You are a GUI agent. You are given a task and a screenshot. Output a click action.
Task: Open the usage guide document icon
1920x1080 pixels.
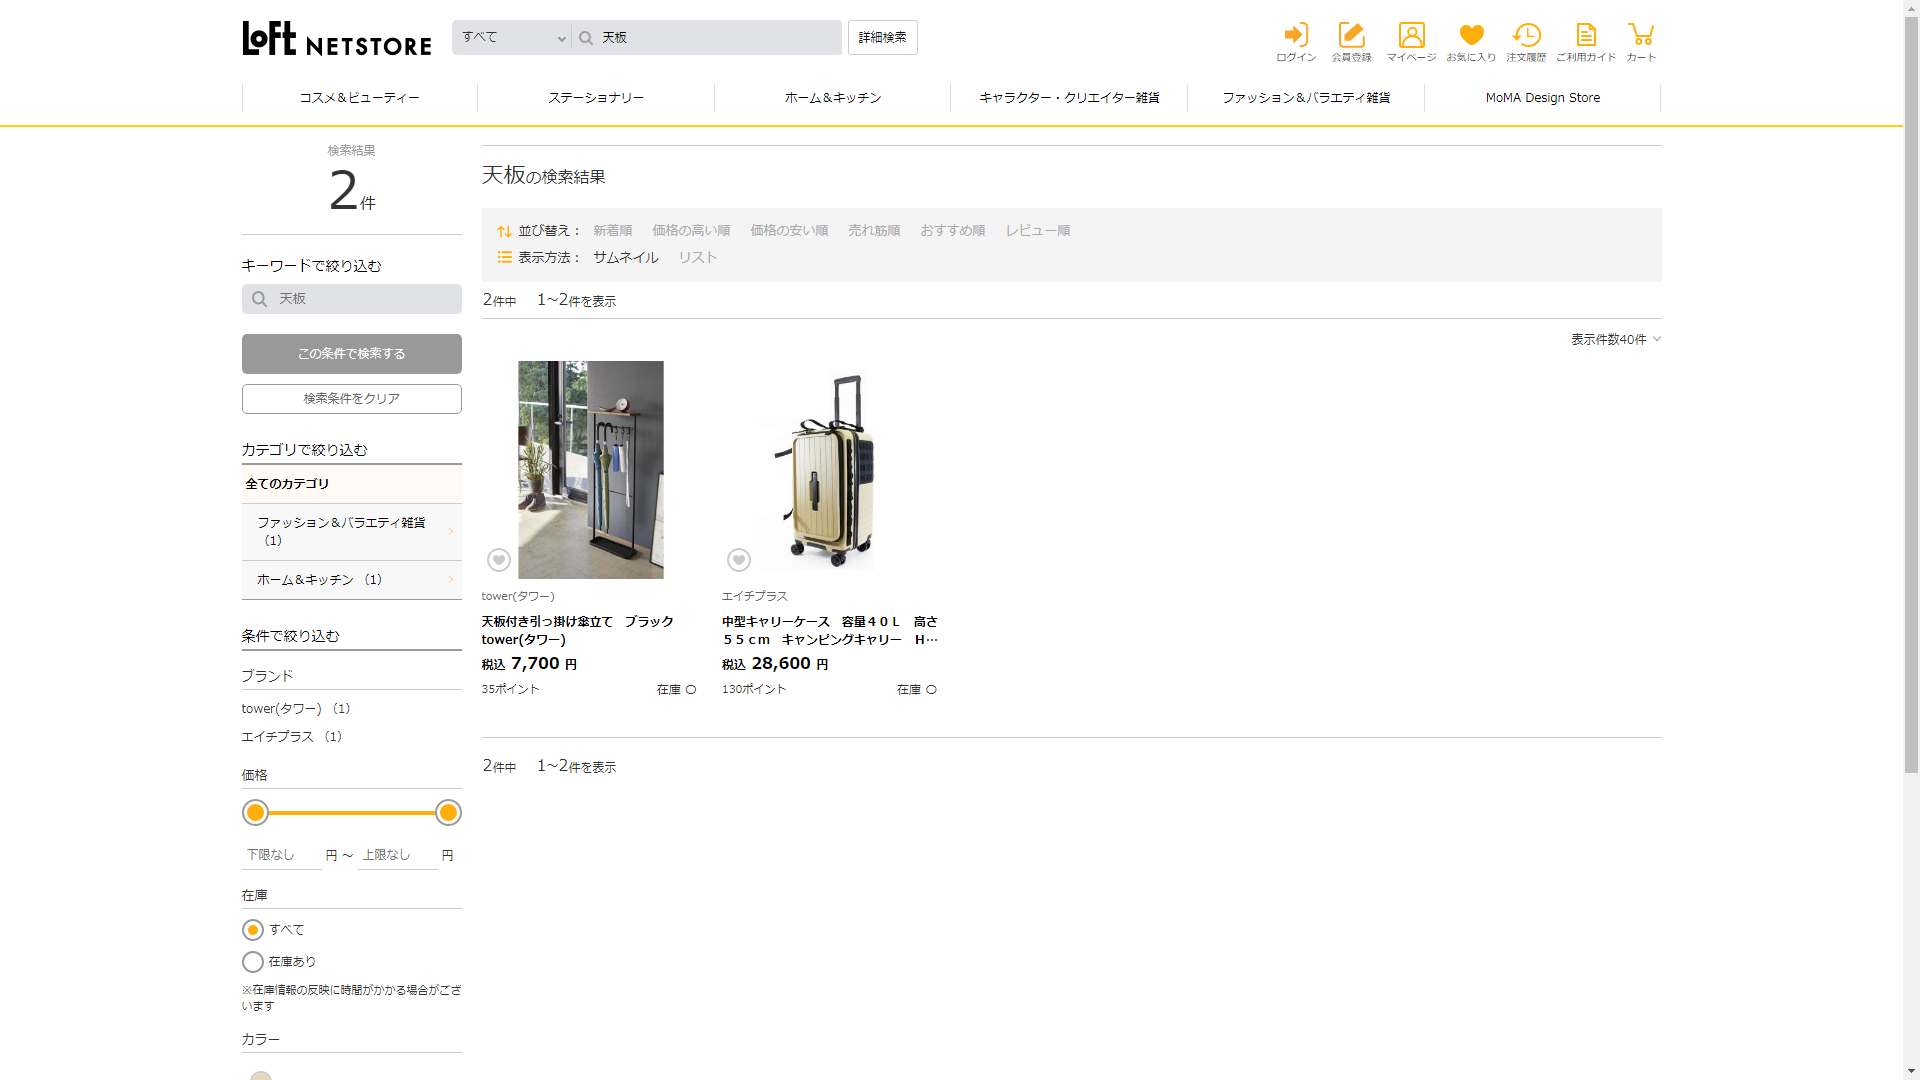click(1586, 36)
